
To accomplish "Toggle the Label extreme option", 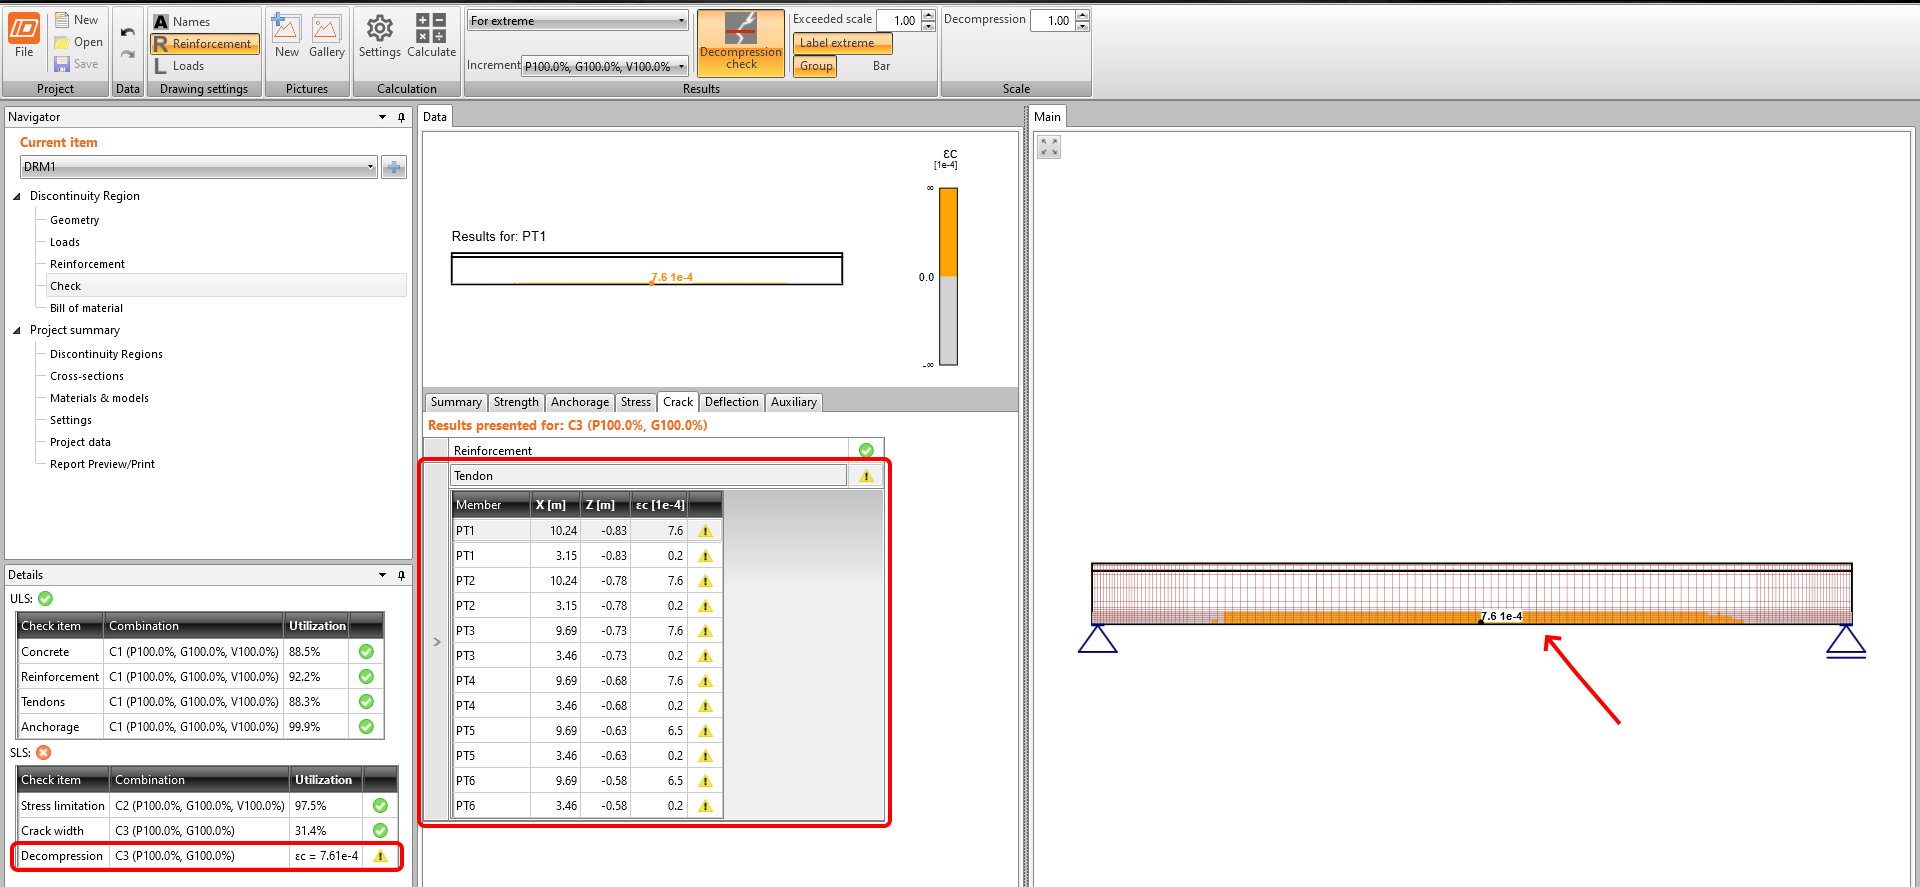I will coord(842,43).
